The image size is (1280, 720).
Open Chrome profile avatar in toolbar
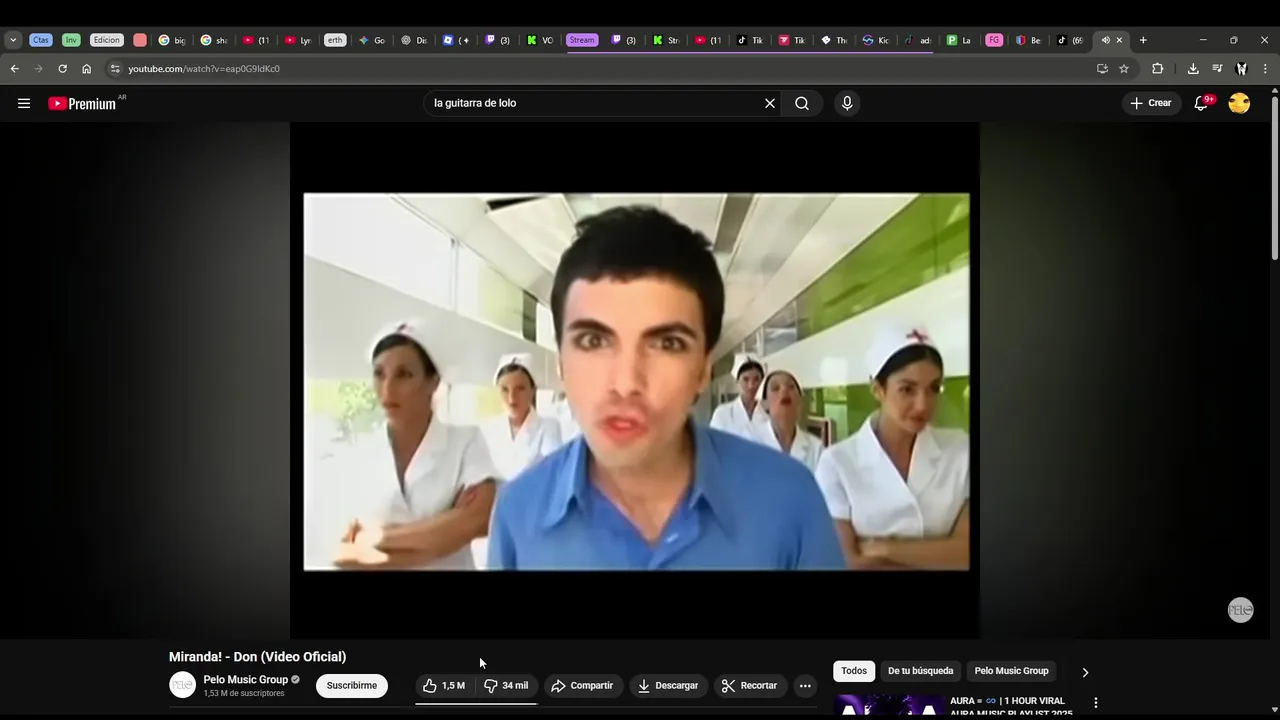[x=1241, y=69]
